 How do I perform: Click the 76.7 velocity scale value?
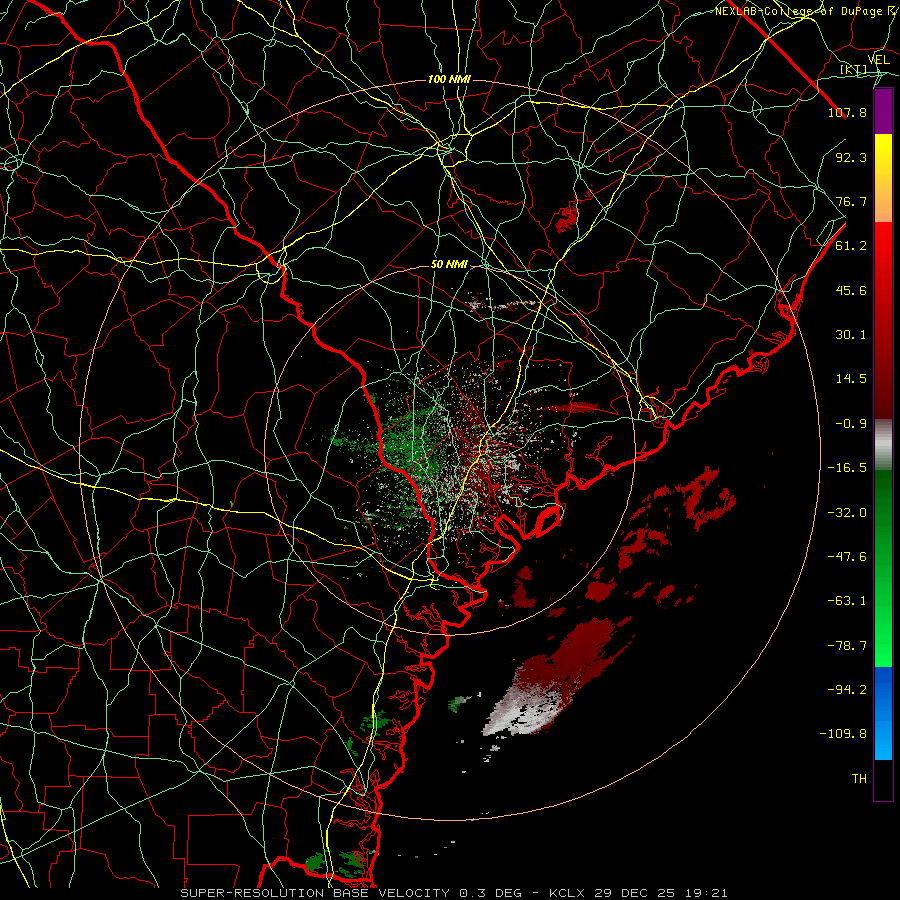point(851,201)
